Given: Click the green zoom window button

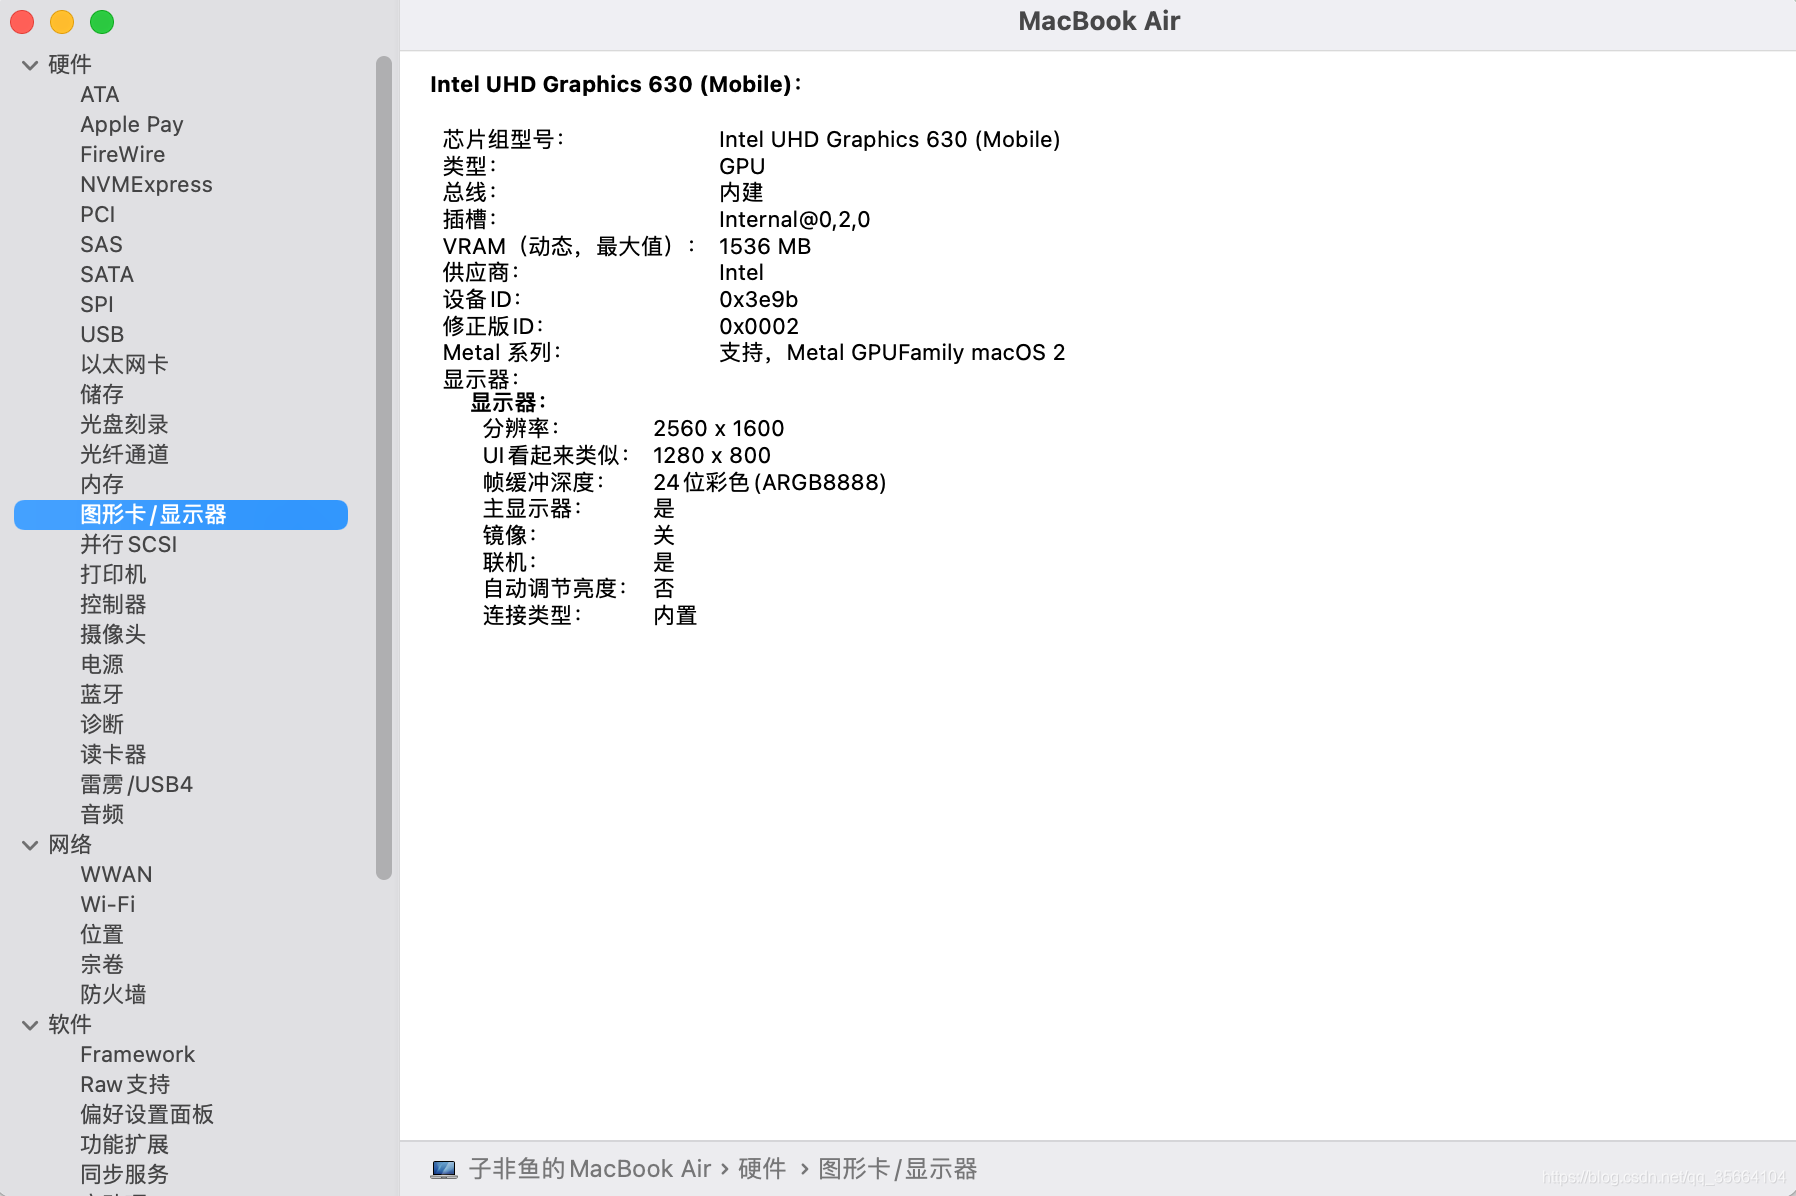Looking at the screenshot, I should click(x=102, y=22).
